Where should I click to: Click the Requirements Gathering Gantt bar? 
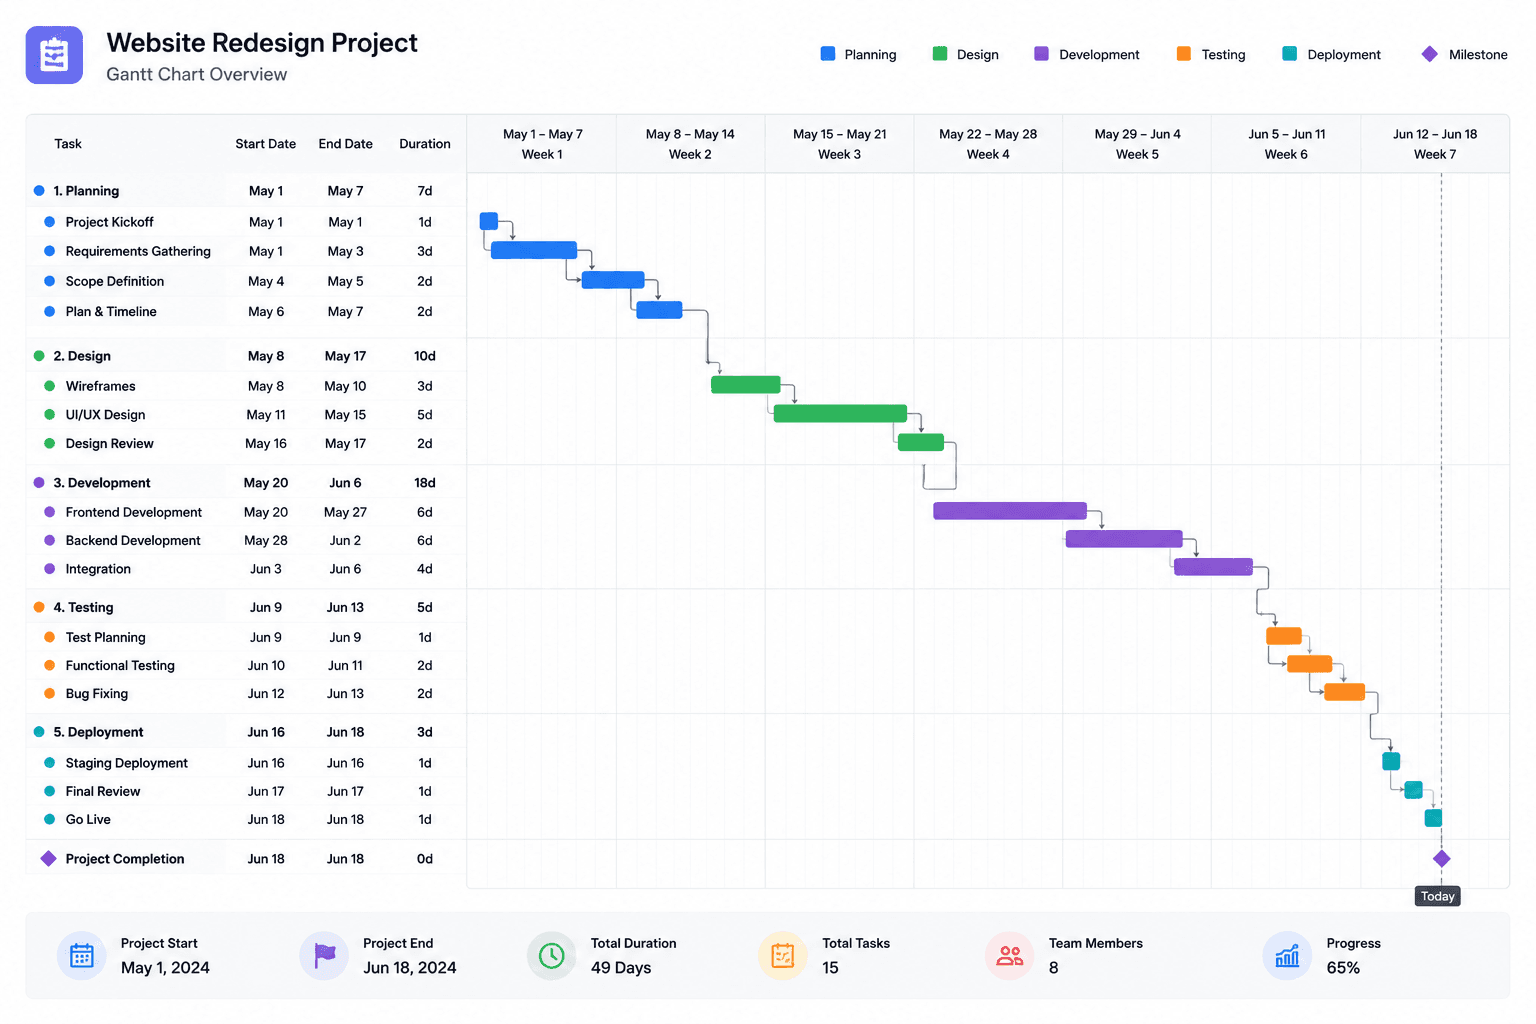534,250
